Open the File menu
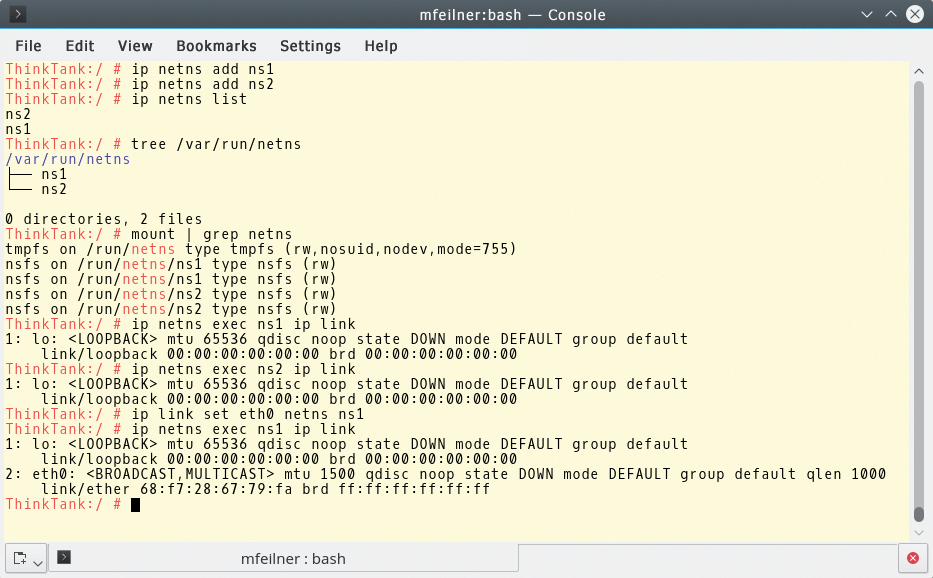The image size is (933, 578). tap(27, 46)
